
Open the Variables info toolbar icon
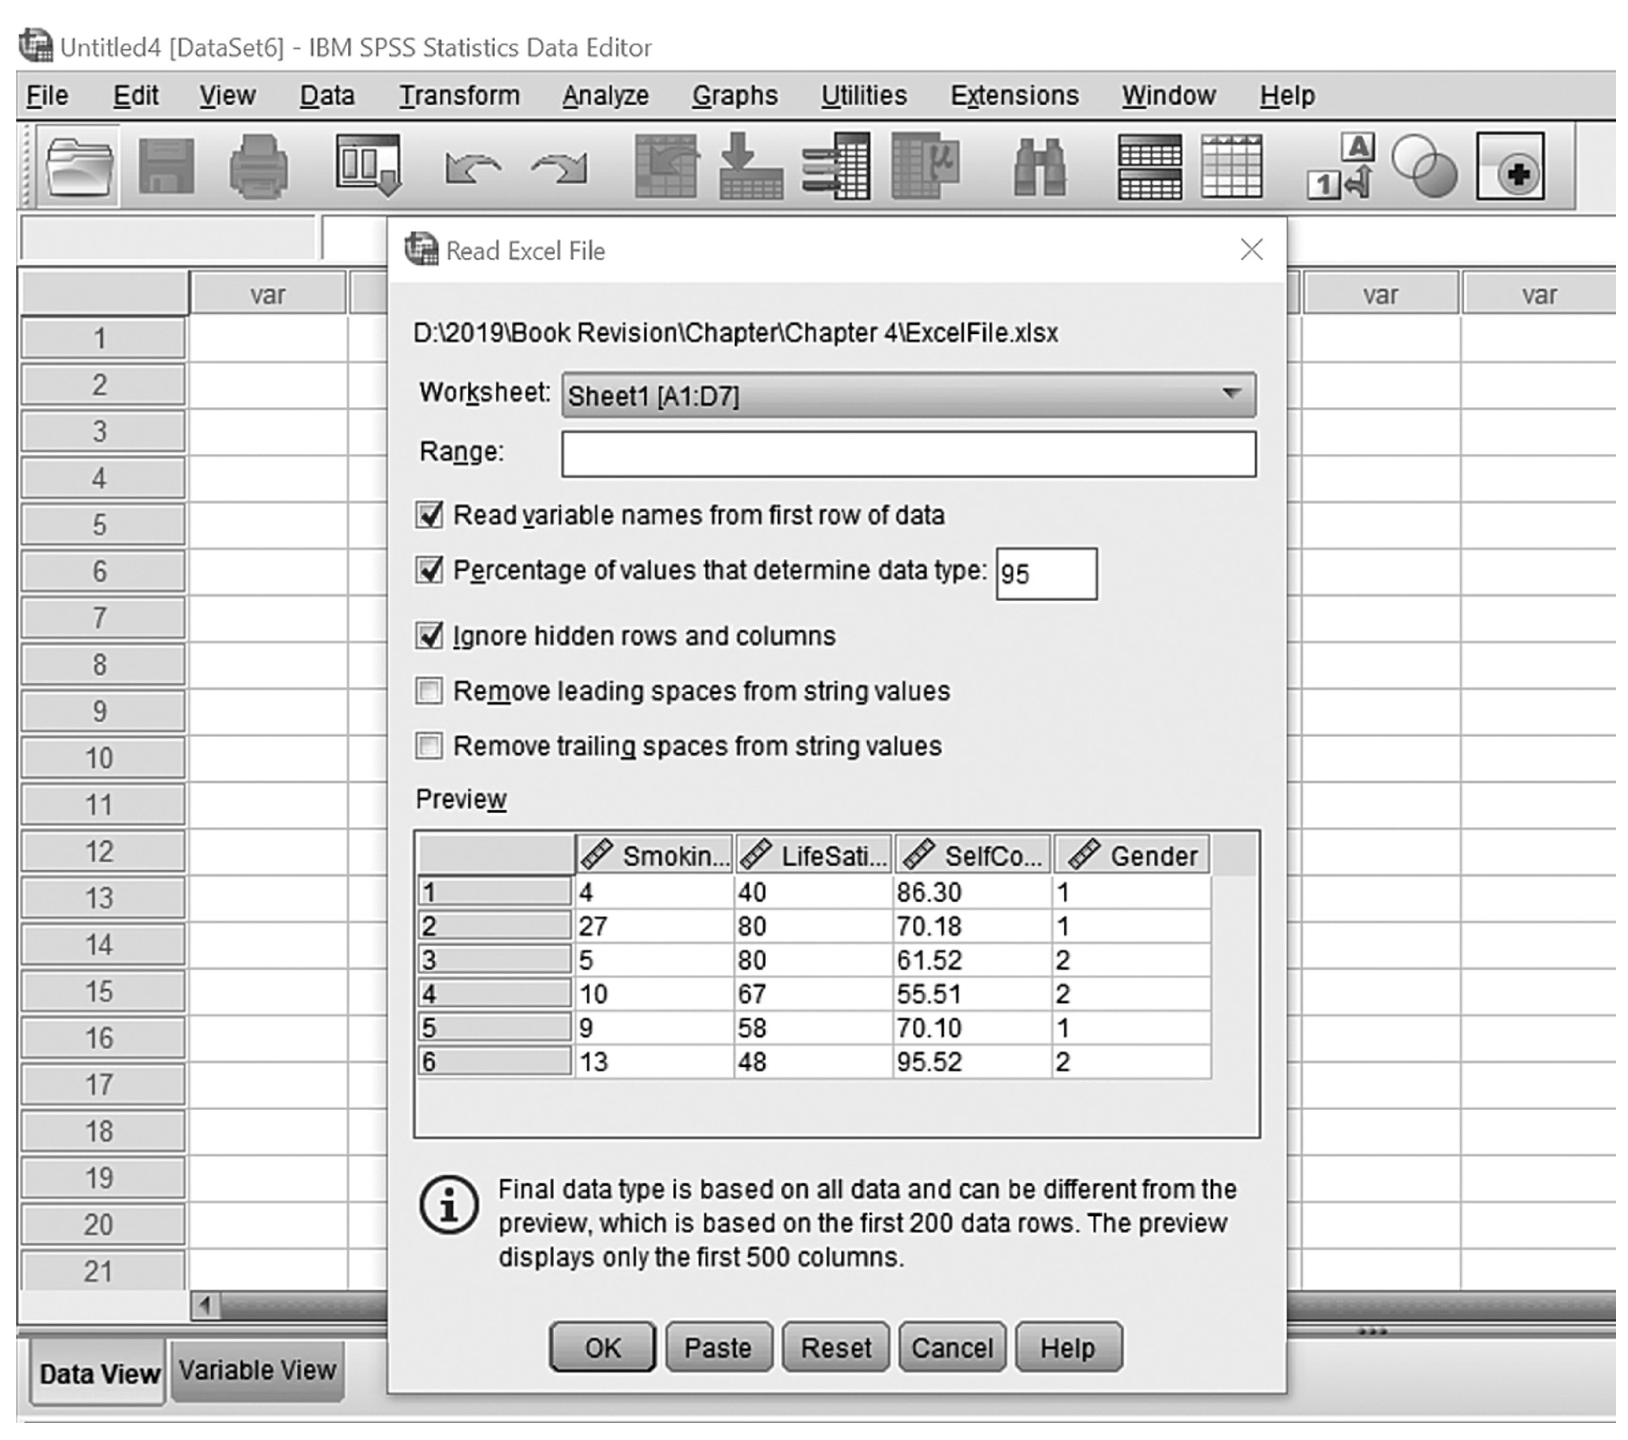point(836,166)
